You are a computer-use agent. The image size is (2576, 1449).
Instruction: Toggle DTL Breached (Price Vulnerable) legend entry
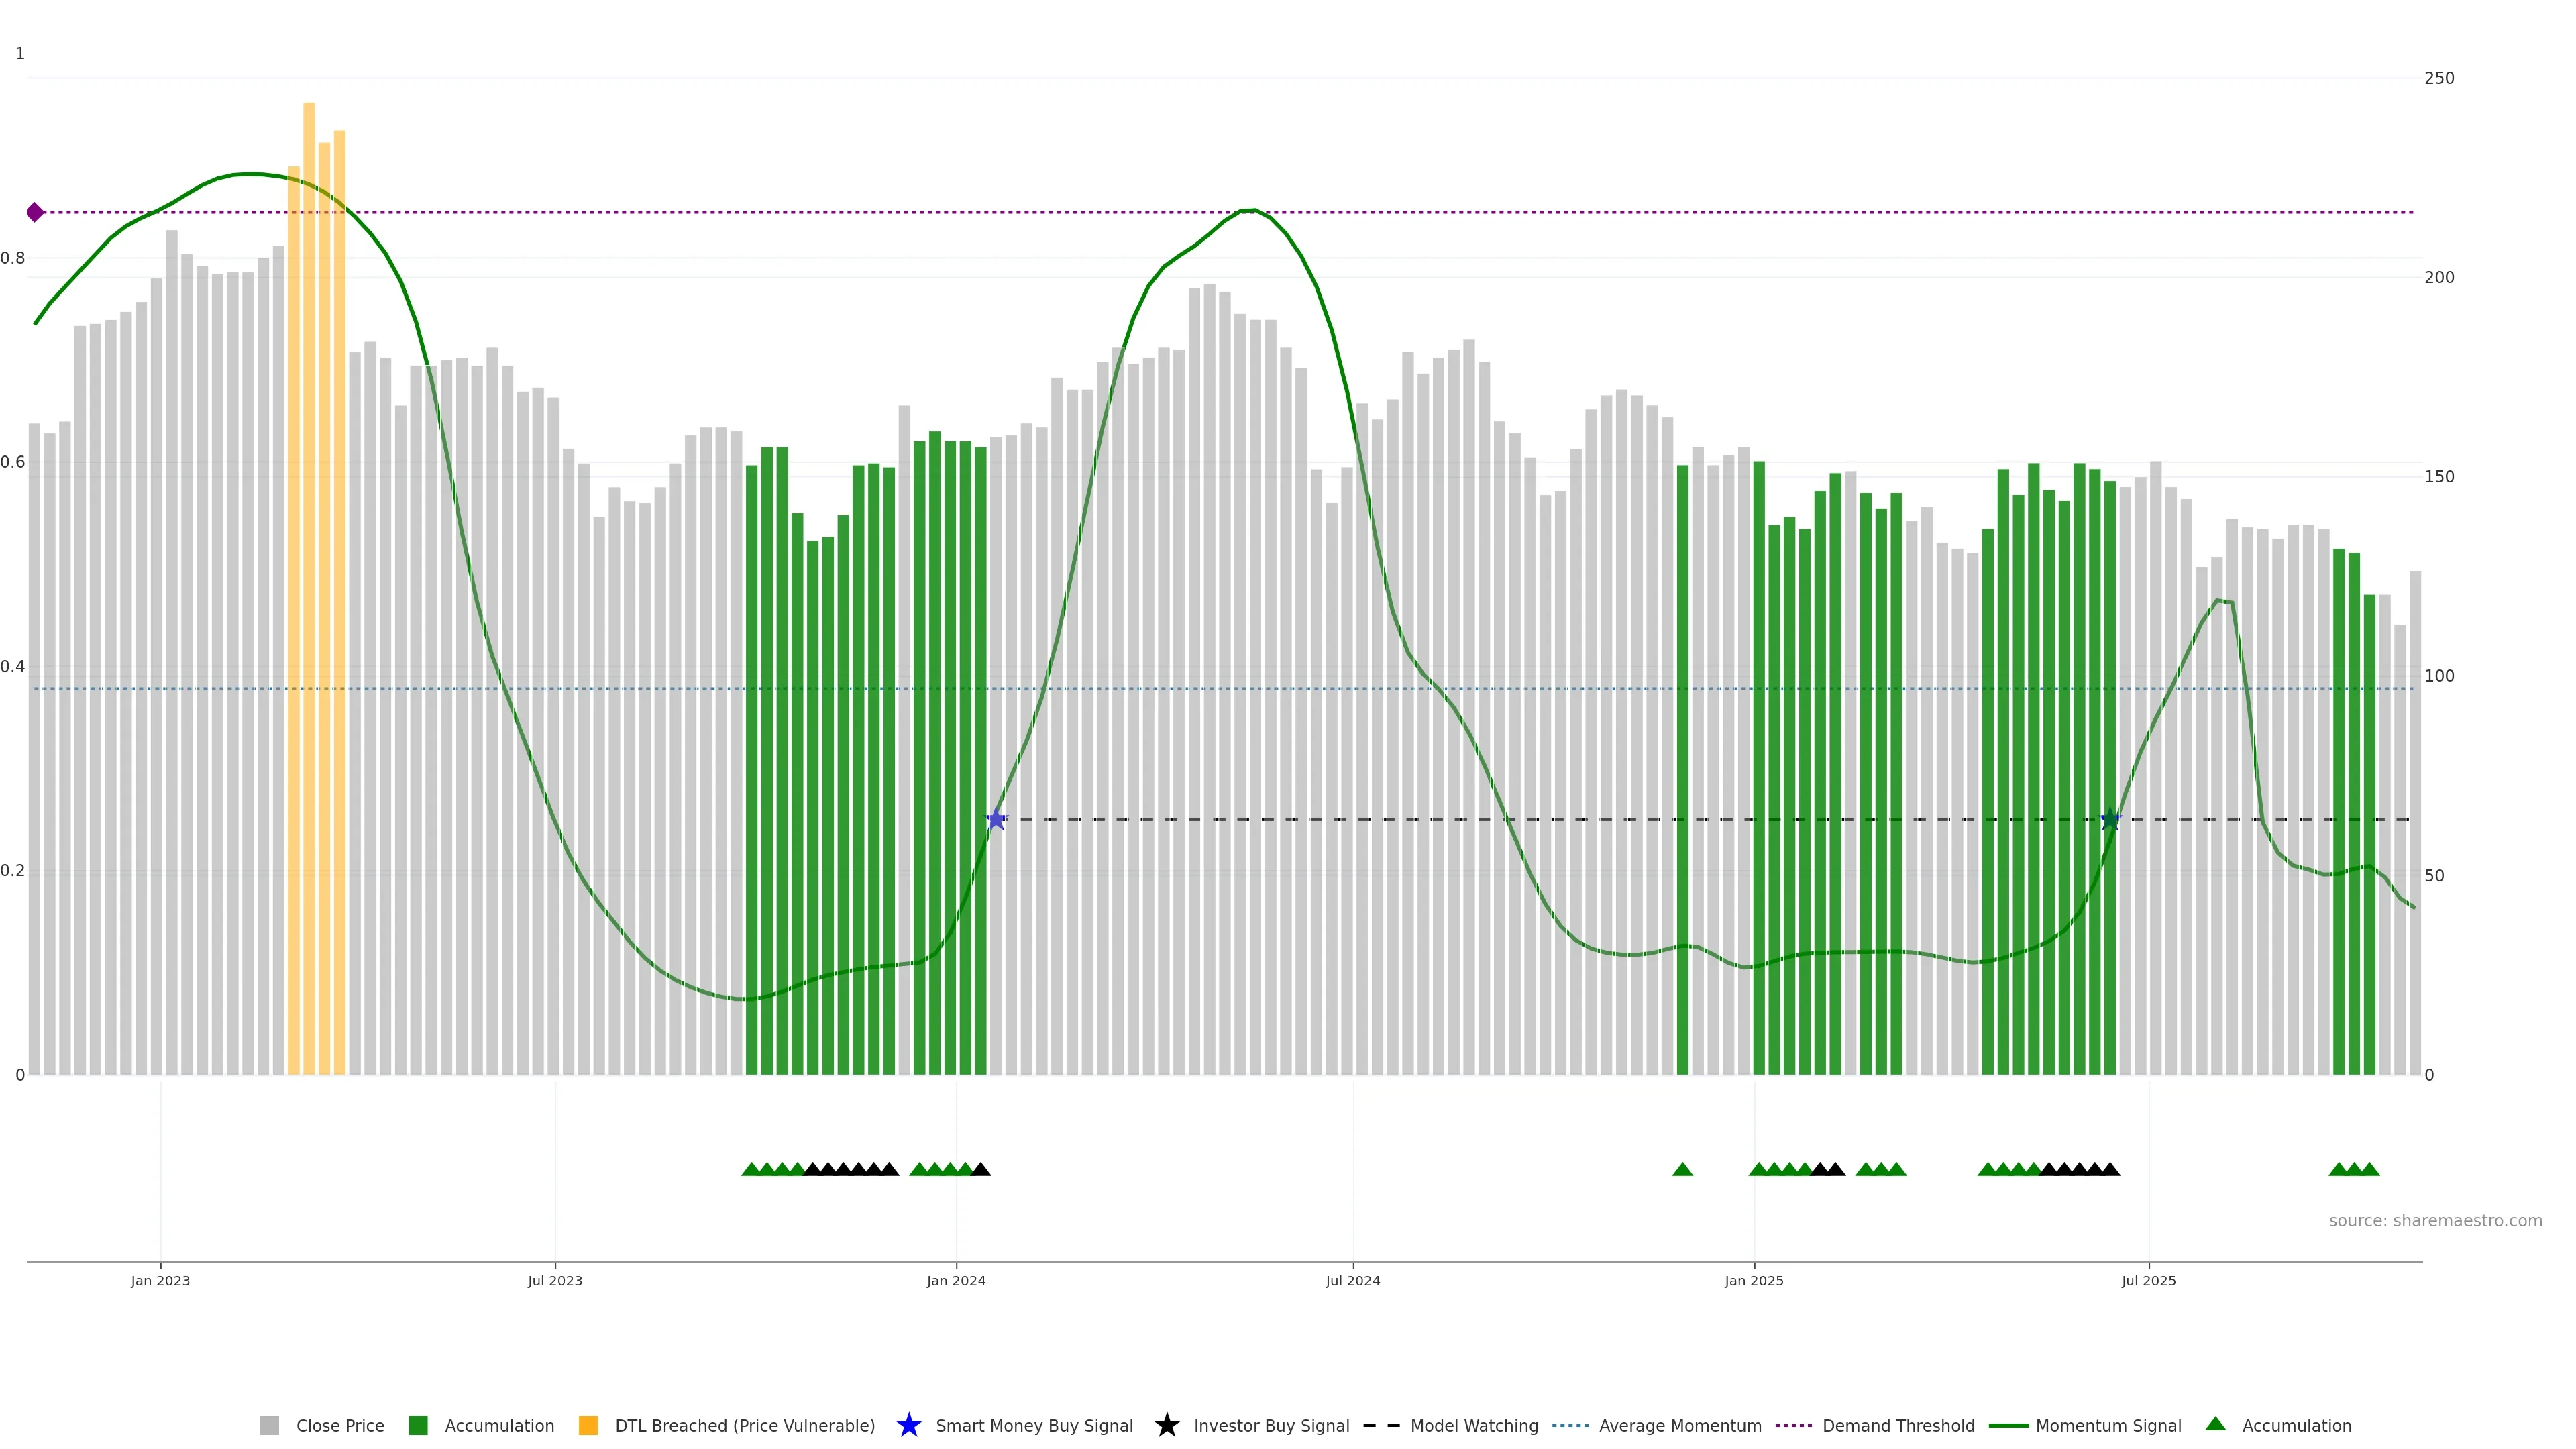[x=744, y=1425]
